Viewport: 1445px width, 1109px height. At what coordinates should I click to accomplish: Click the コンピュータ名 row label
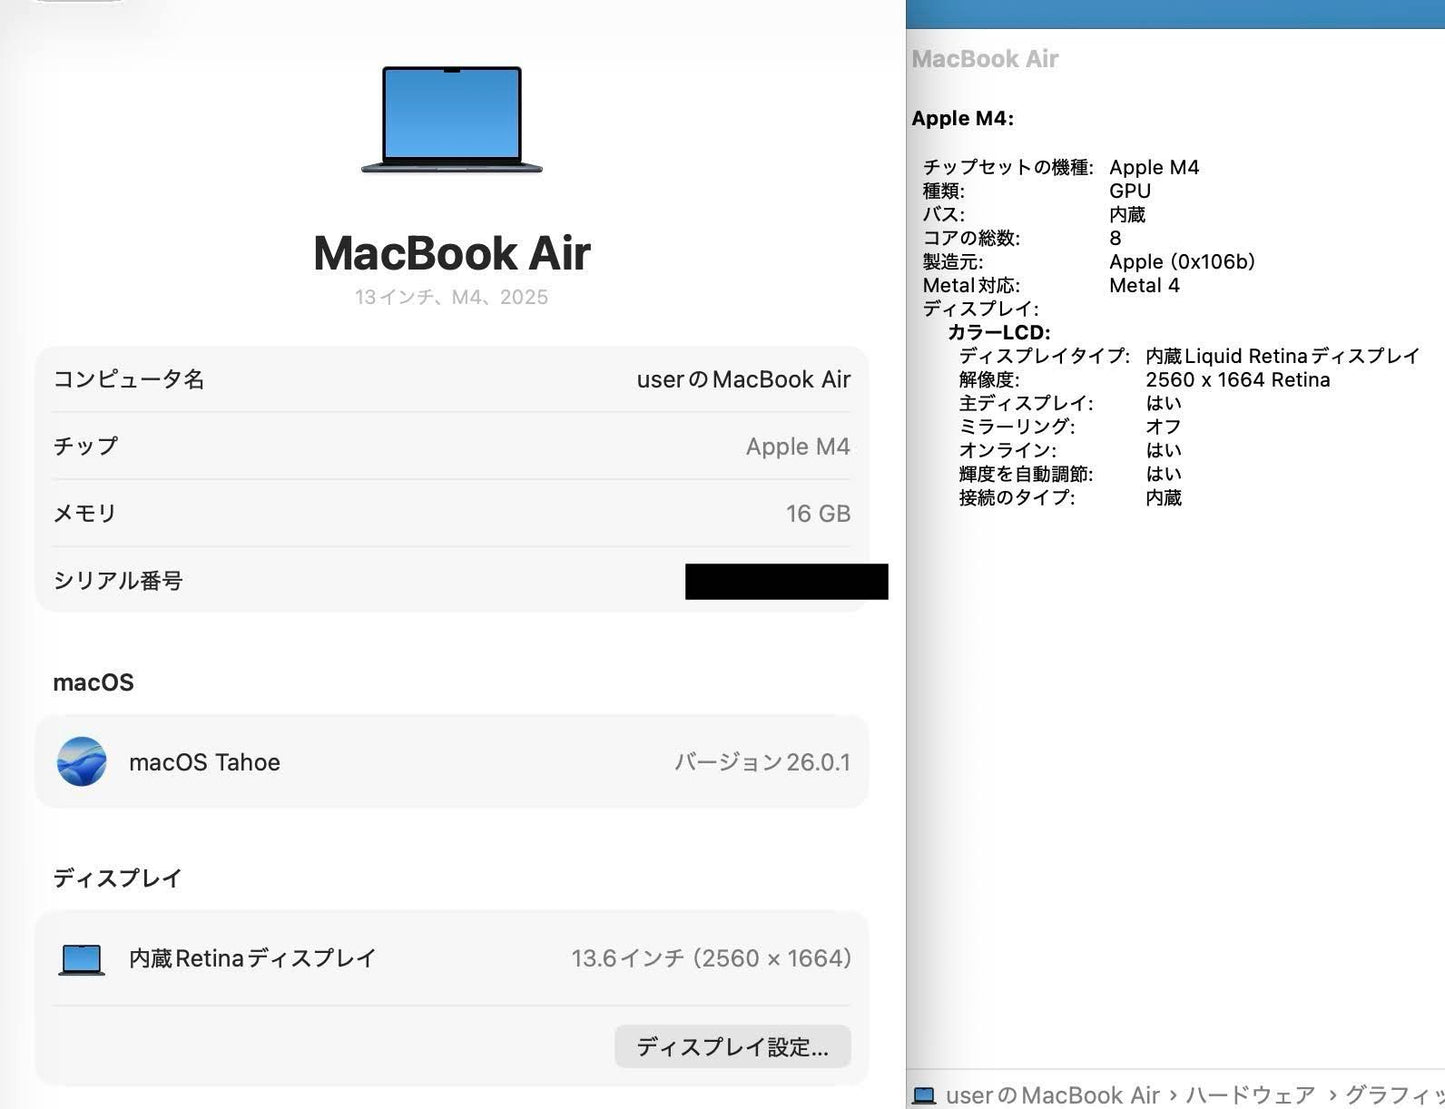129,379
